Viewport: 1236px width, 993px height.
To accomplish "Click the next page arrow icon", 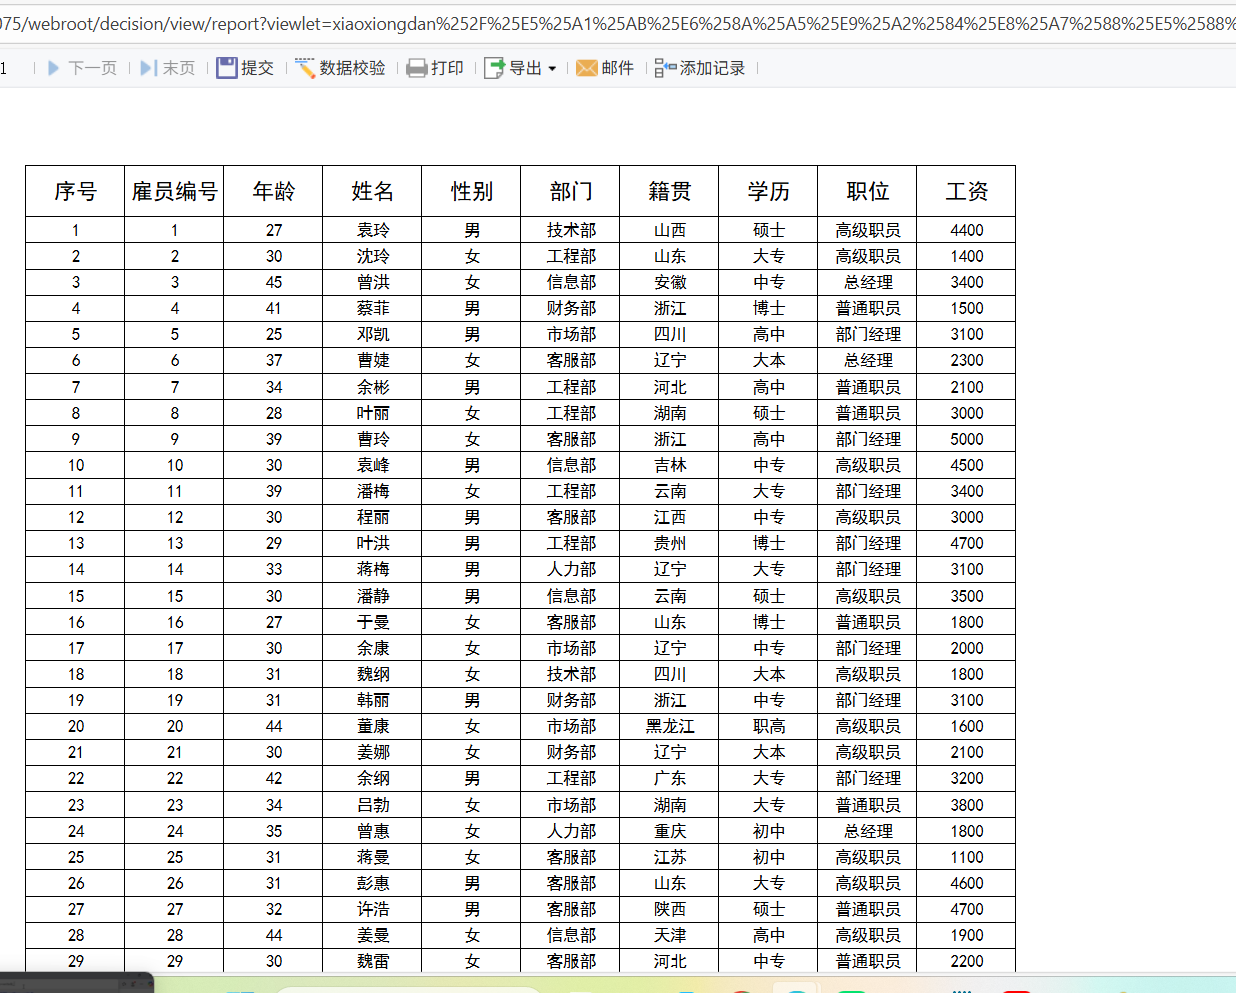I will coord(54,68).
